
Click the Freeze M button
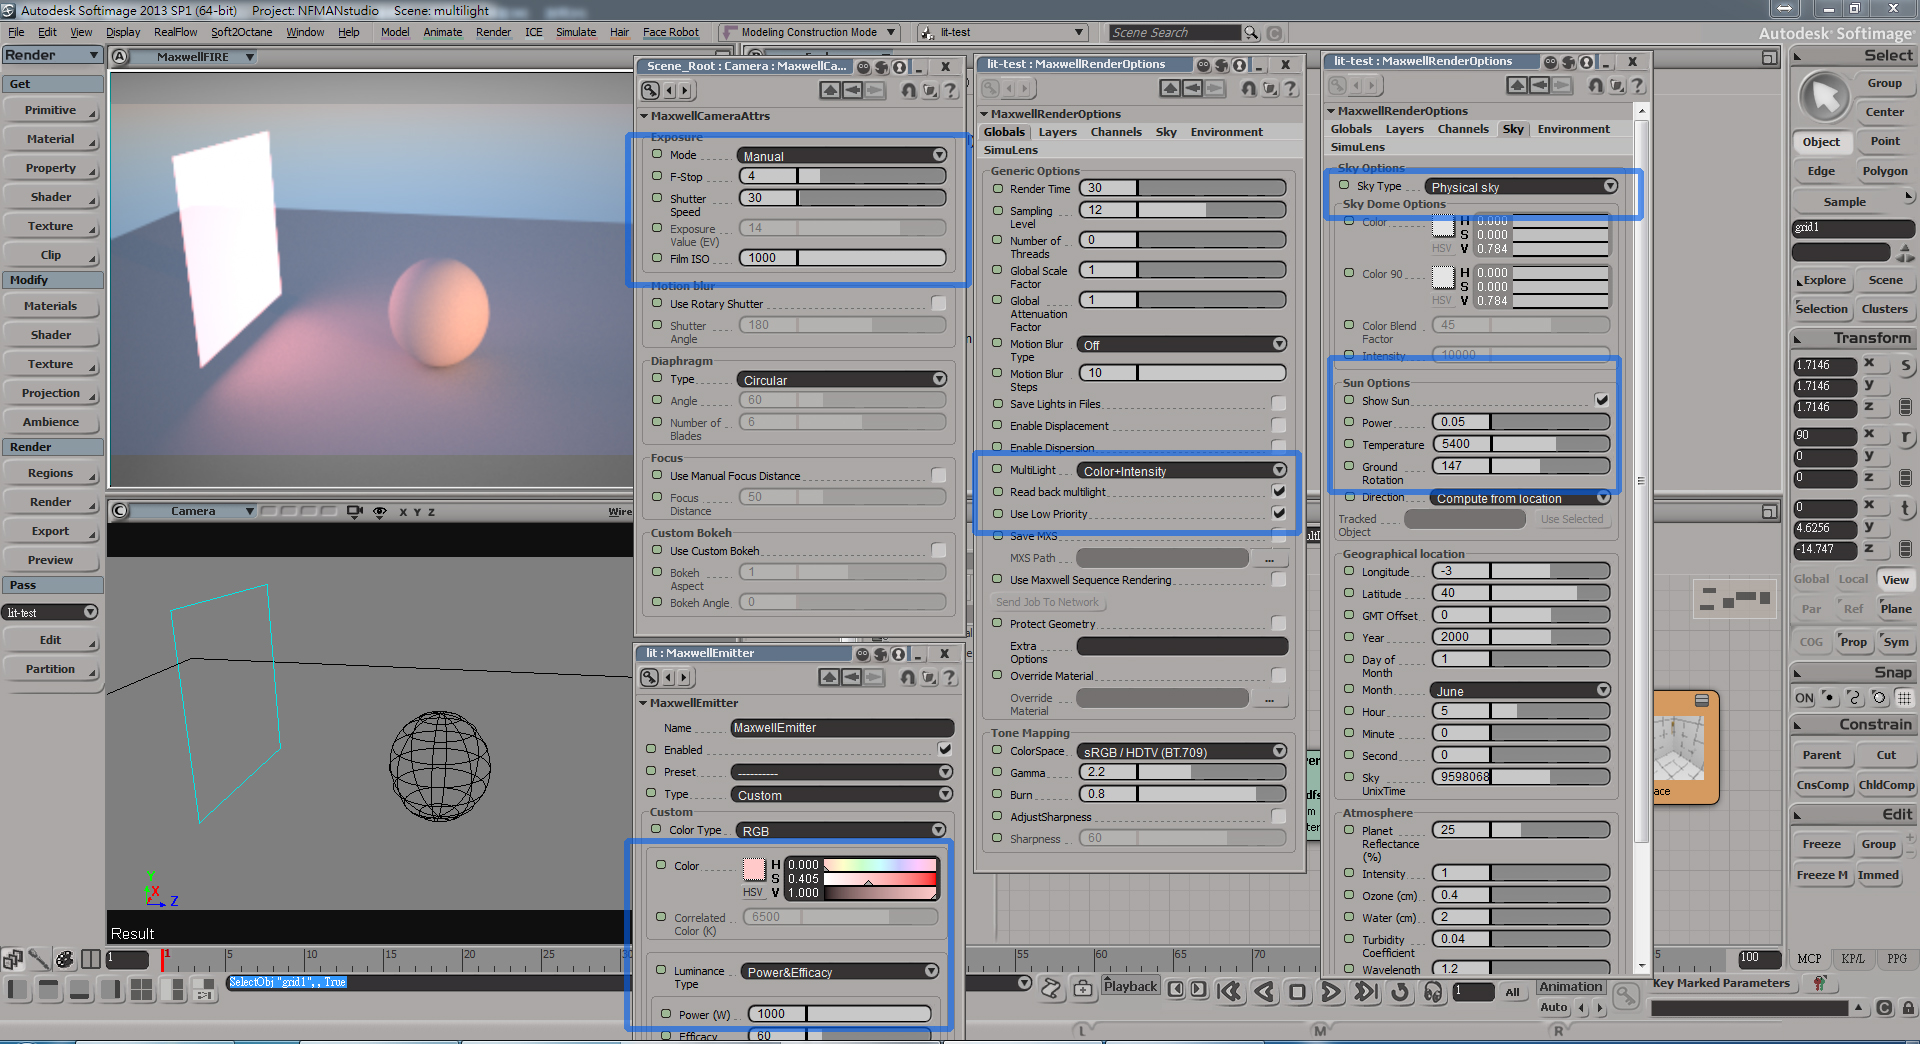click(x=1822, y=876)
